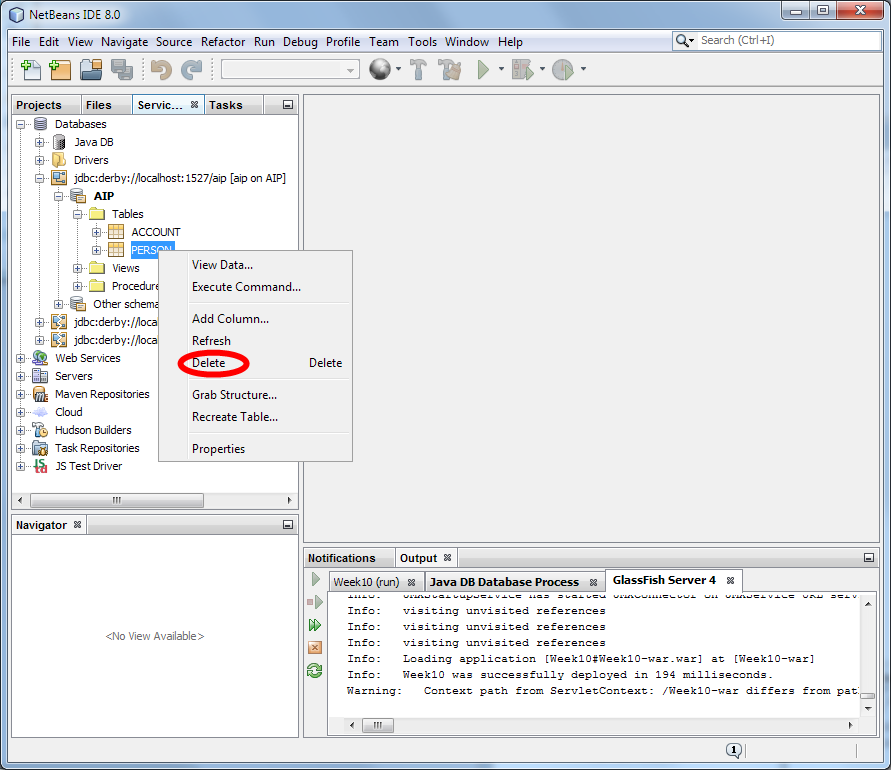Click the Search (Ctrl+I) field
Viewport: 891px width, 770px height.
coord(789,40)
